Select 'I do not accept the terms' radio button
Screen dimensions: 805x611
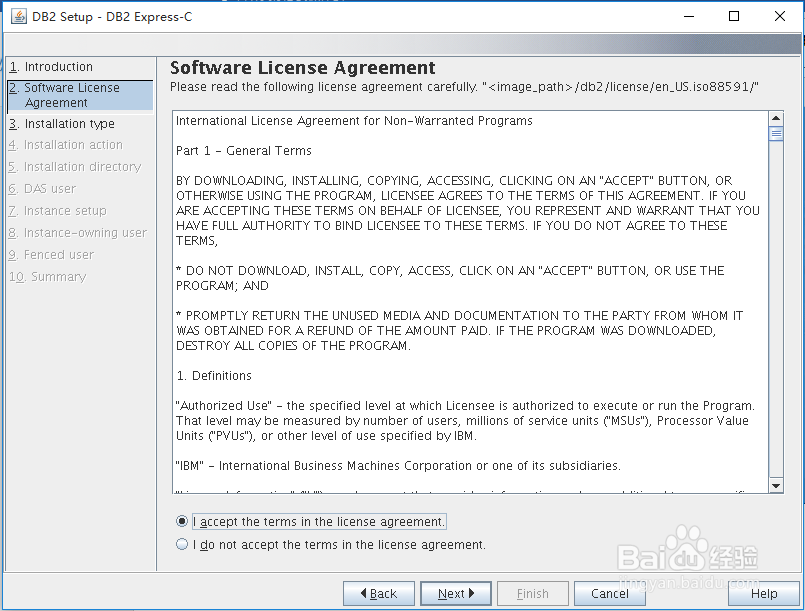click(182, 544)
